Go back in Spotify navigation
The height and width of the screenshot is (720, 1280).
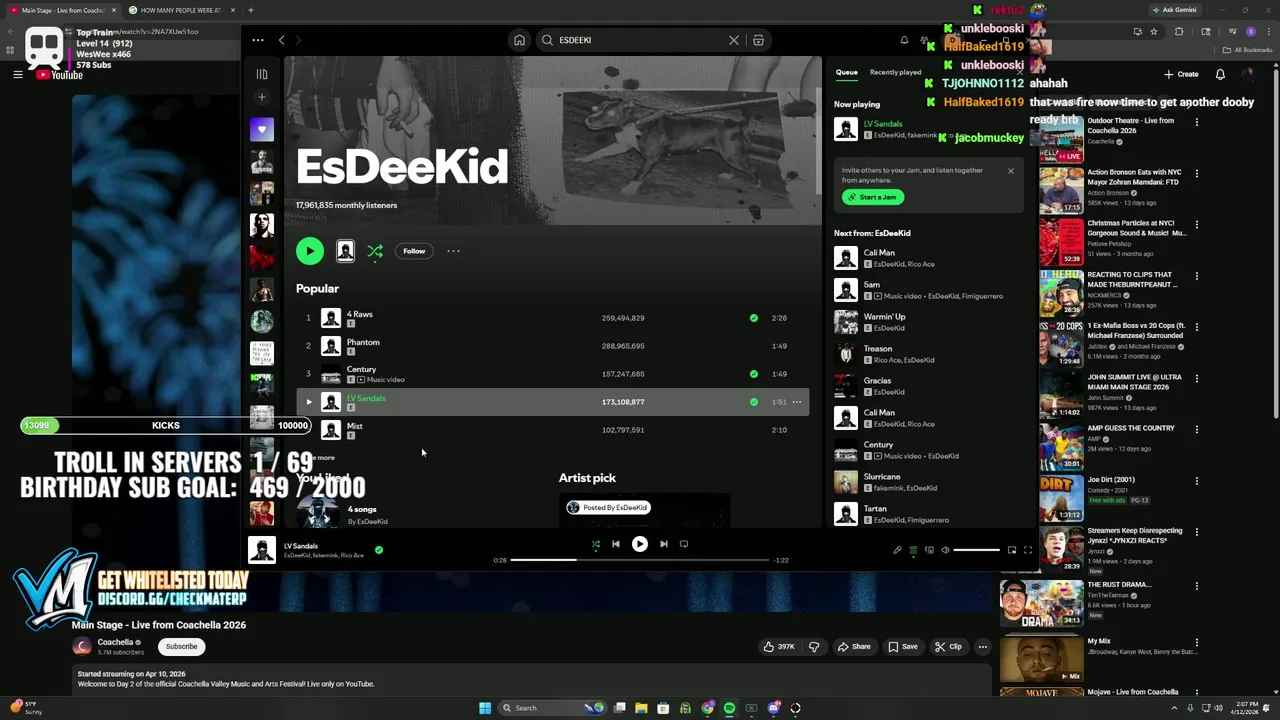282,40
